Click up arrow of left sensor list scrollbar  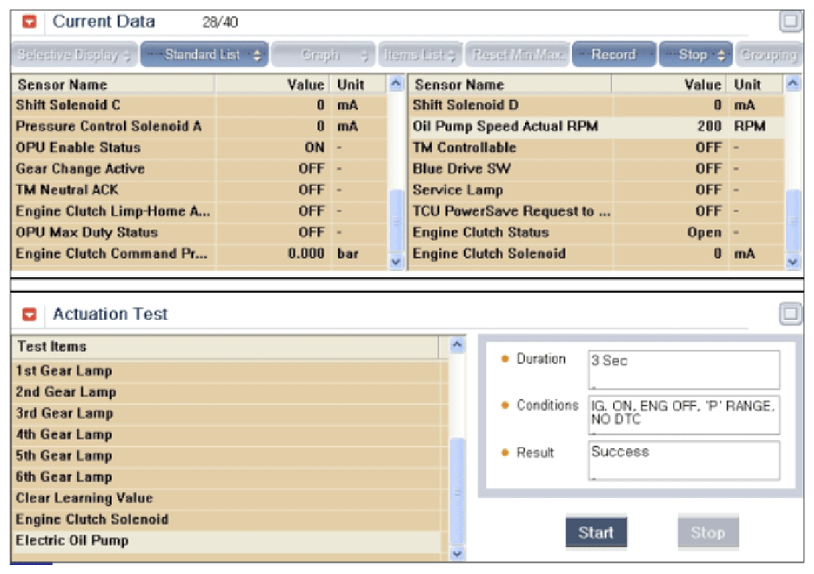click(x=396, y=84)
